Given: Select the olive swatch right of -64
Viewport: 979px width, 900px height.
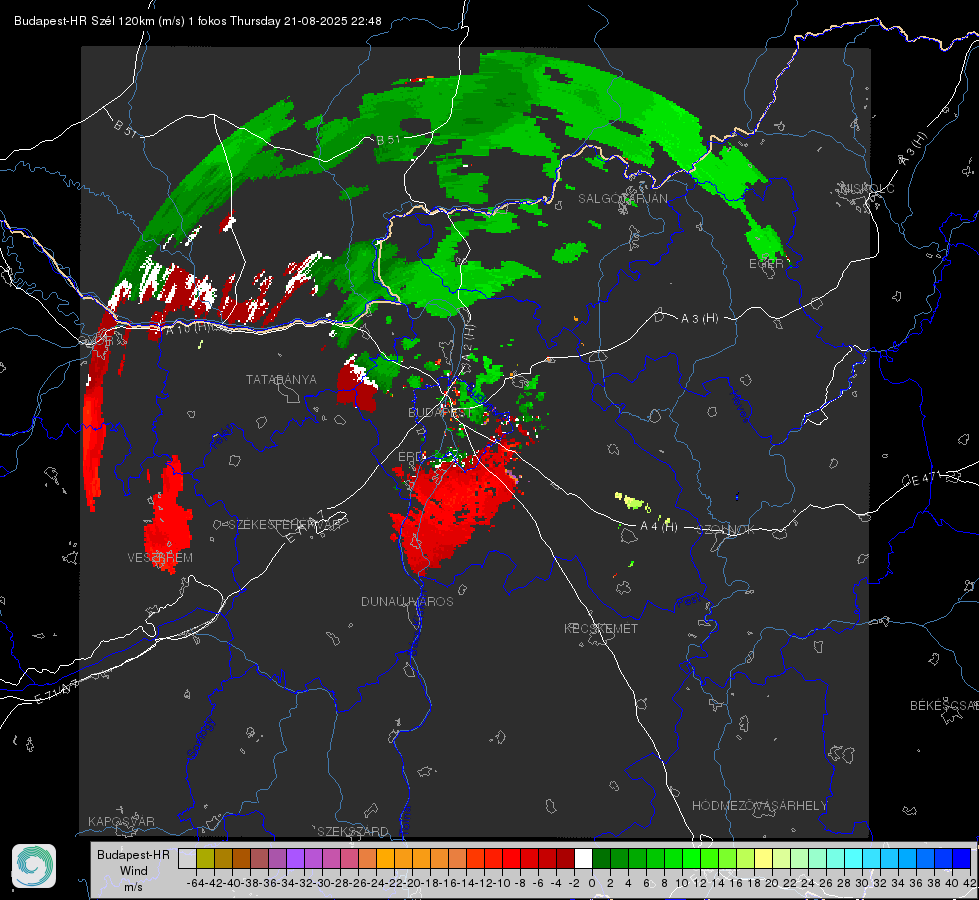Looking at the screenshot, I should point(205,858).
